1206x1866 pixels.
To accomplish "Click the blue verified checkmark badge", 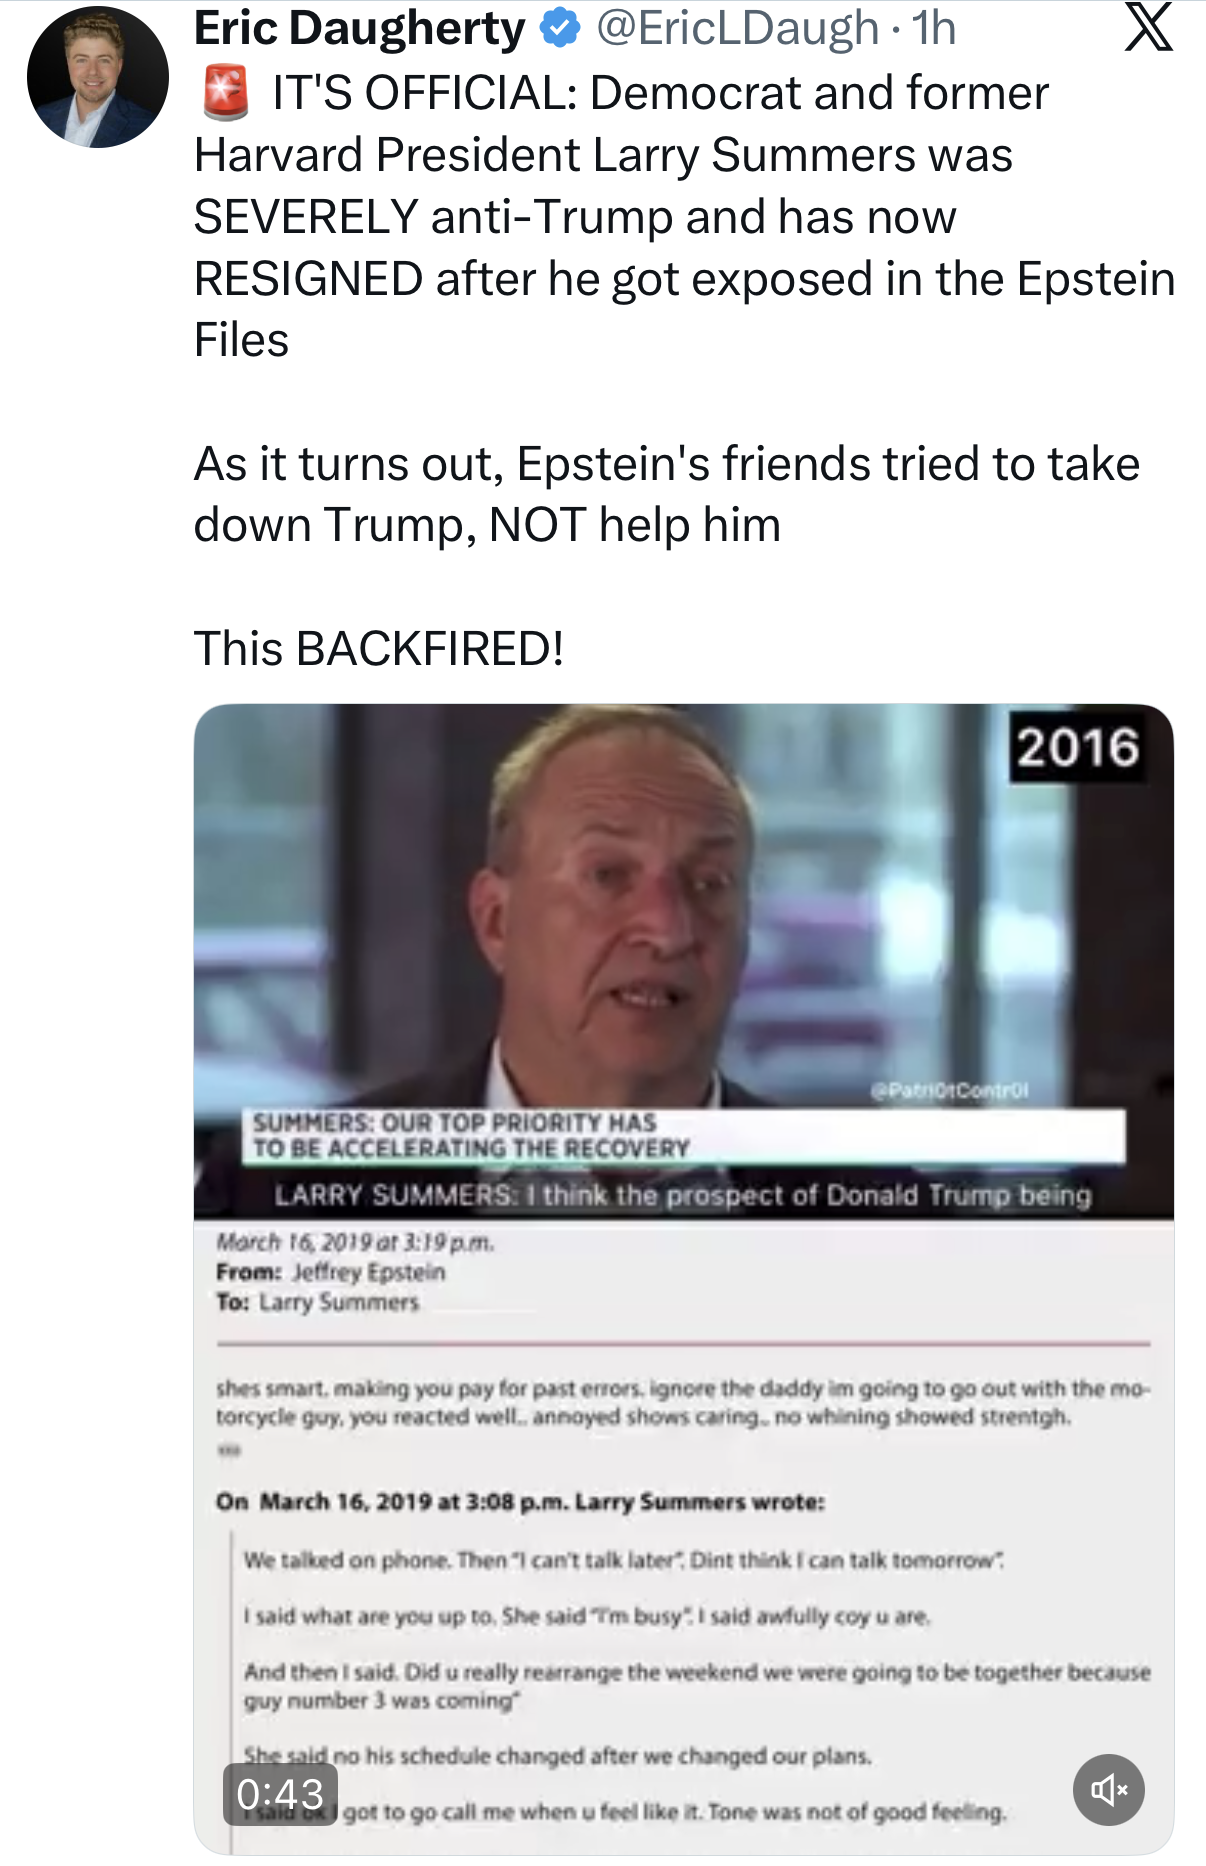I will 560,28.
